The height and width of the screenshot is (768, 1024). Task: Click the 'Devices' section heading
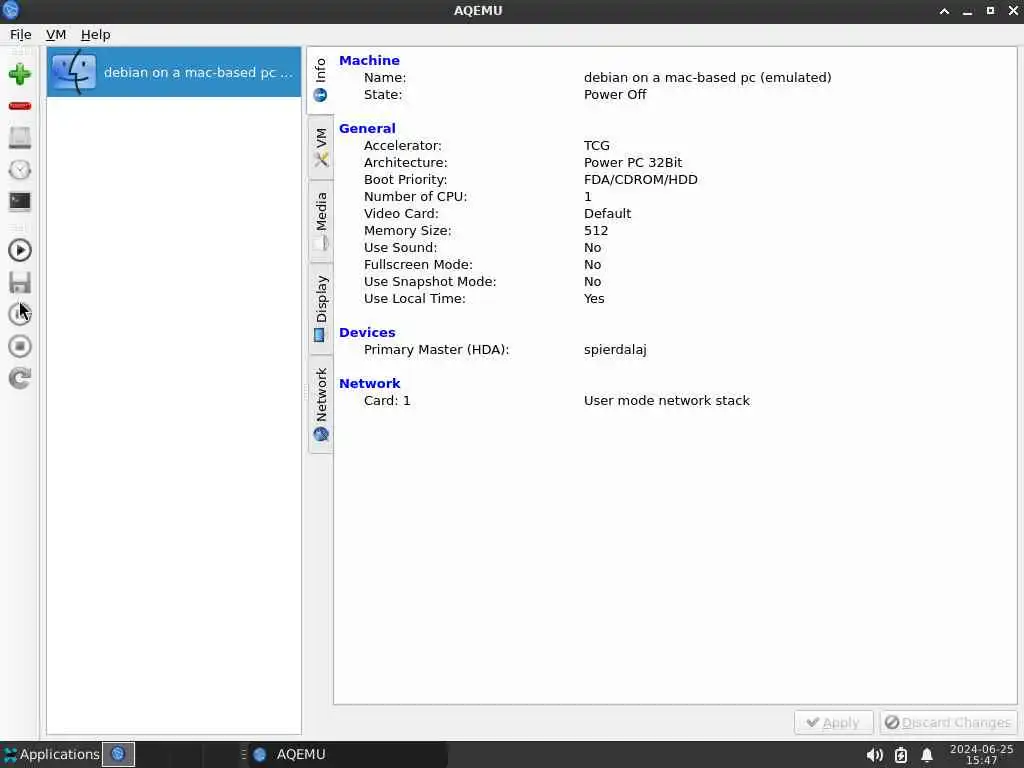(367, 332)
